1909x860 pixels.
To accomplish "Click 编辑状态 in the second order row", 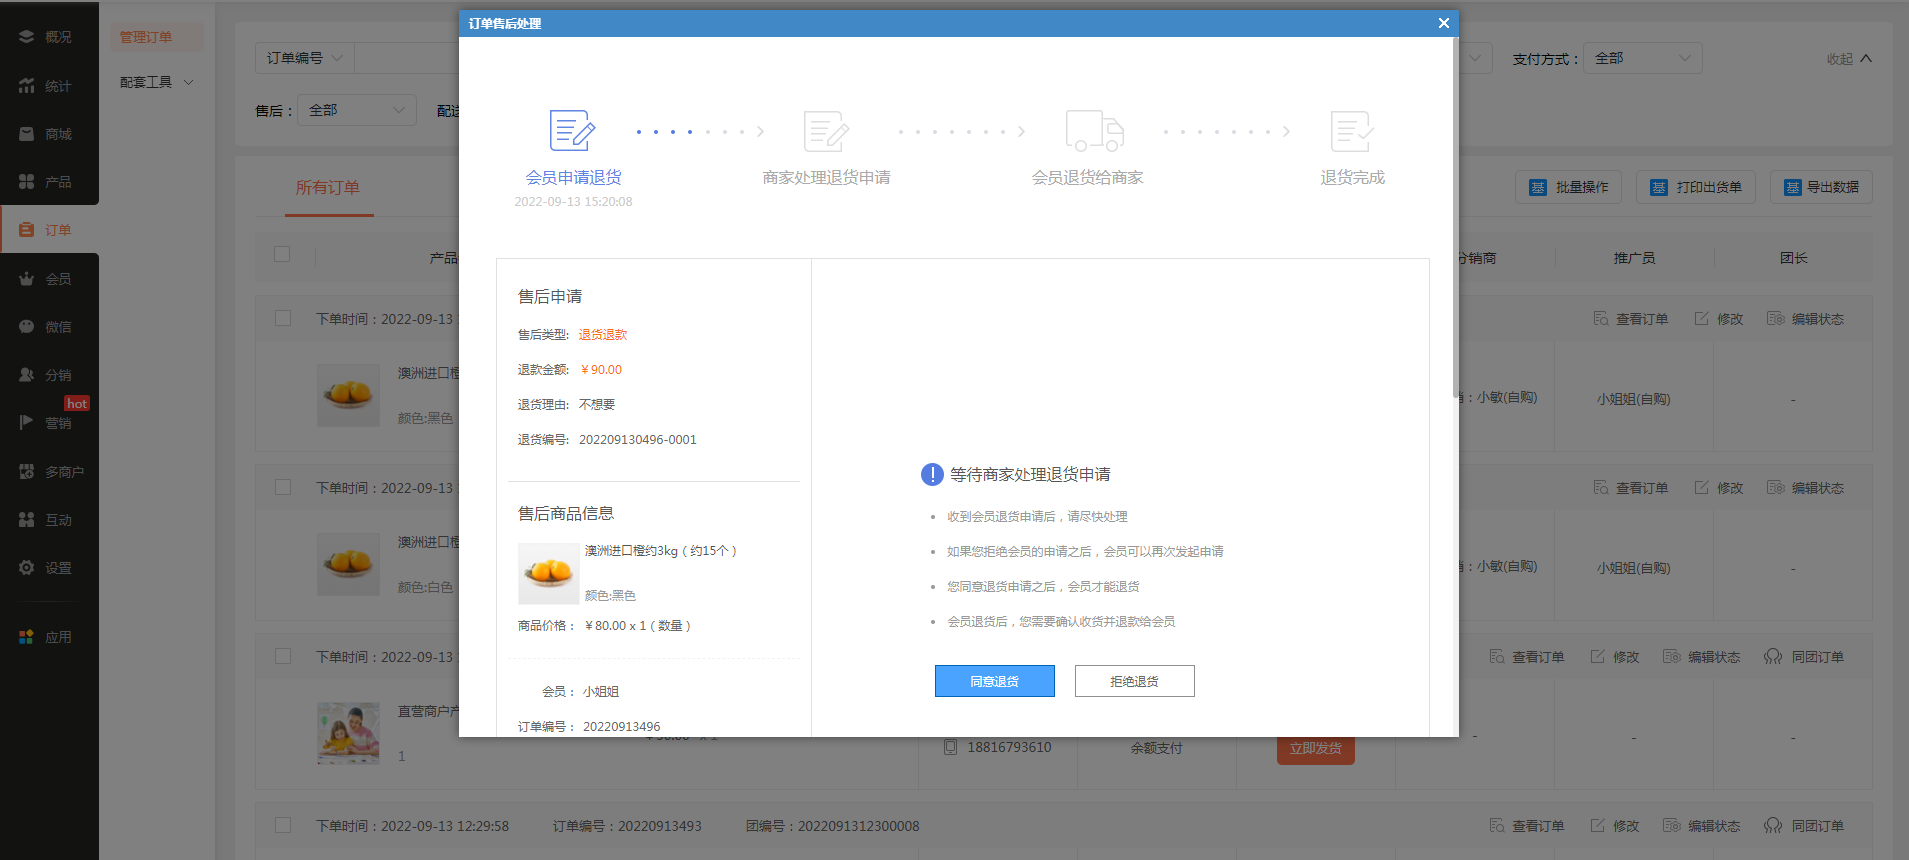I will [x=1805, y=488].
